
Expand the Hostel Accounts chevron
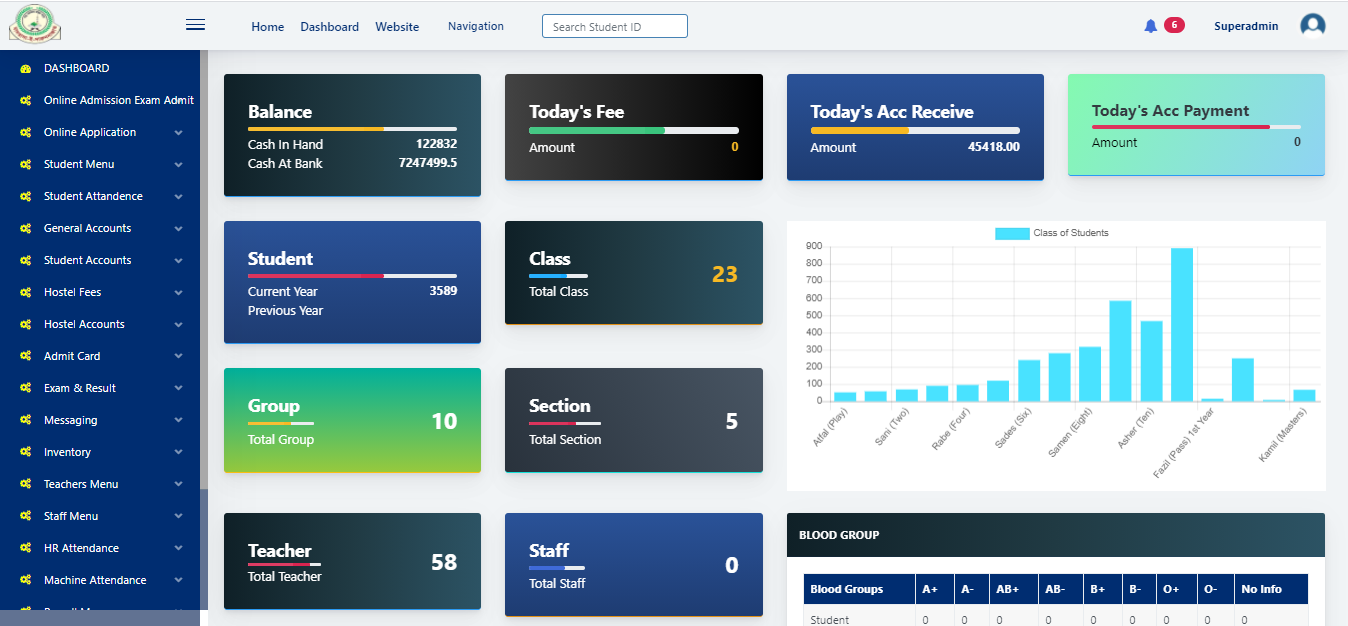coord(178,325)
